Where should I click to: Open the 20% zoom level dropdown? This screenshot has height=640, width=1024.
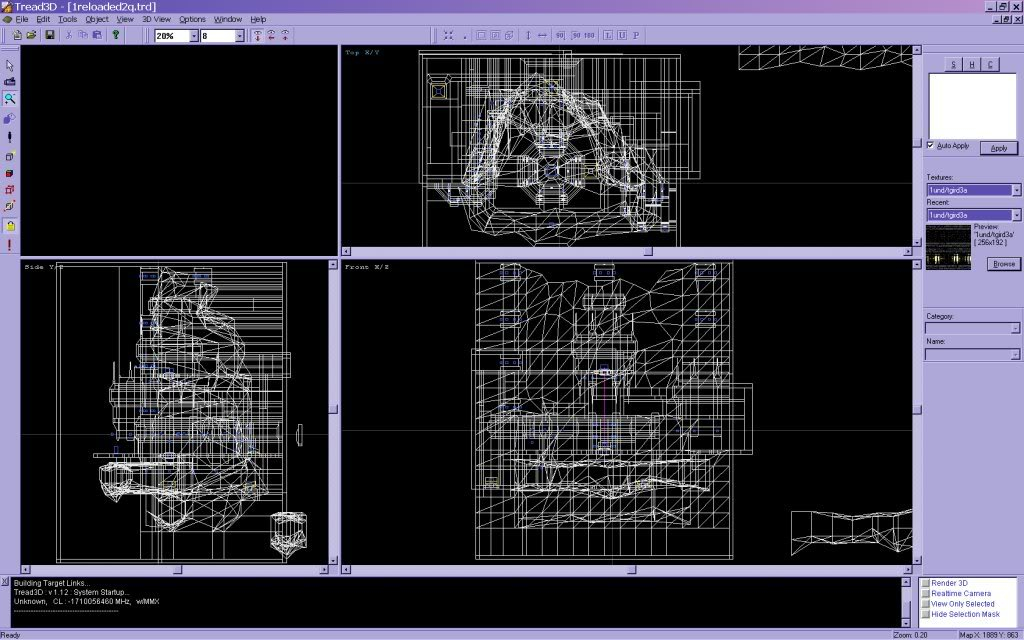tap(191, 36)
